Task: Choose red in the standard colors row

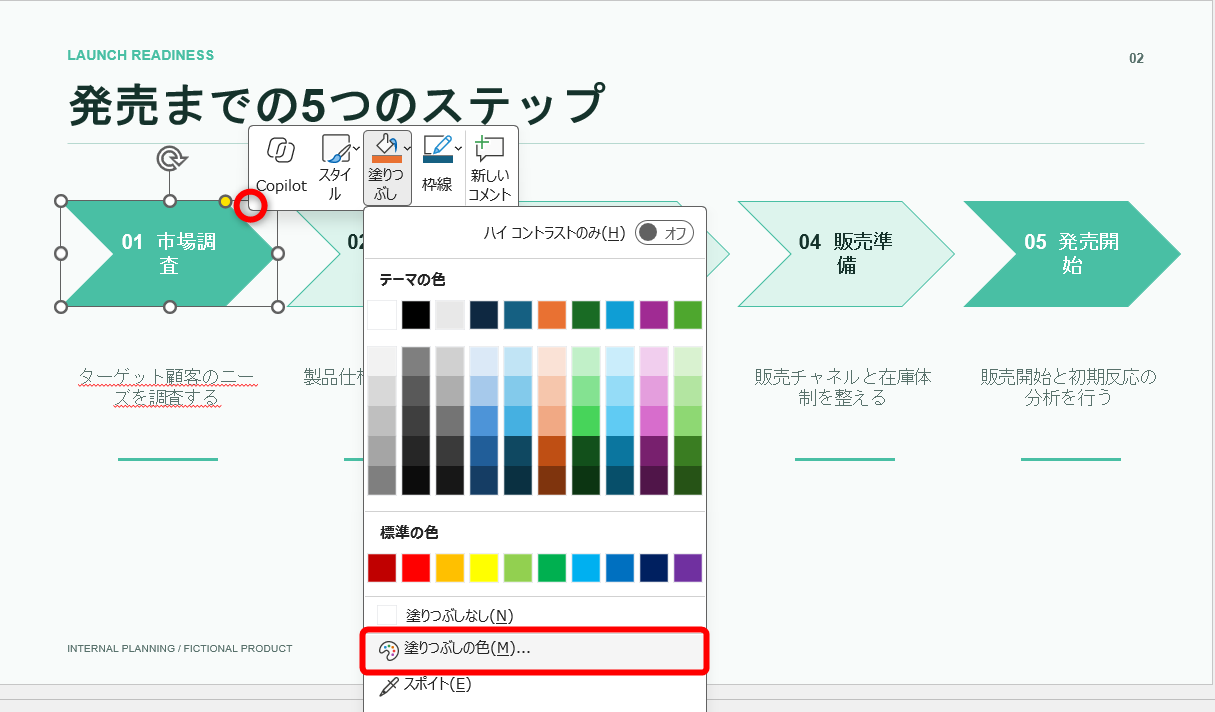Action: (416, 568)
